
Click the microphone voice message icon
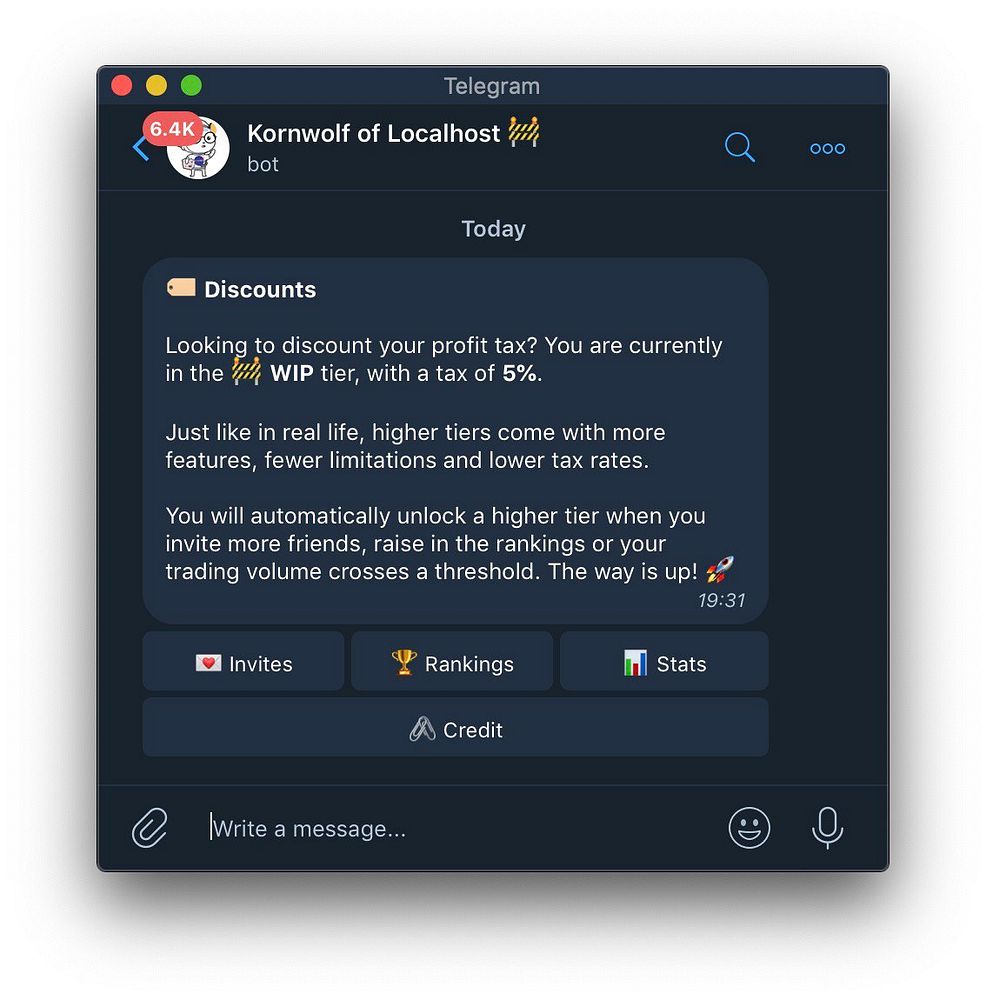tap(827, 828)
